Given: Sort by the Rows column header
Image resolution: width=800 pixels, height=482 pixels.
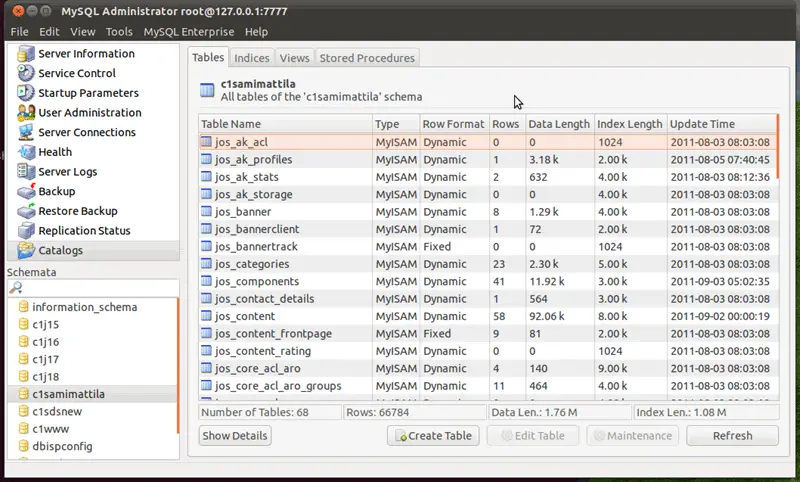Looking at the screenshot, I should (507, 124).
